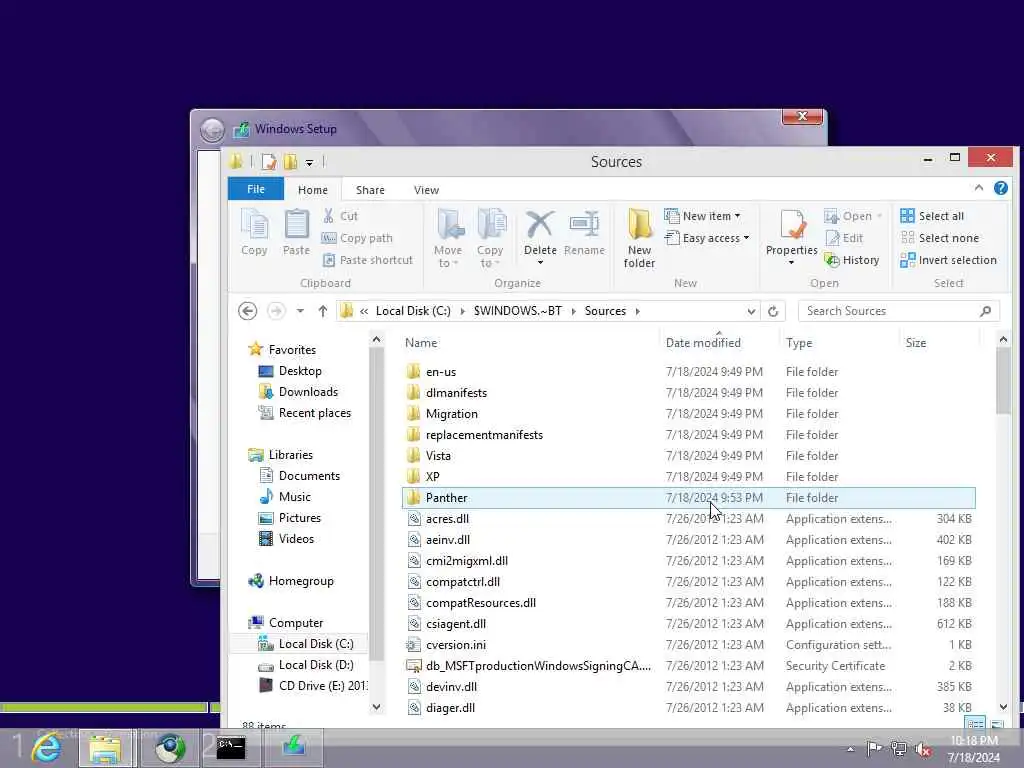Expand the dropdown after Sources in the path
This screenshot has height=768, width=1024.
click(637, 312)
